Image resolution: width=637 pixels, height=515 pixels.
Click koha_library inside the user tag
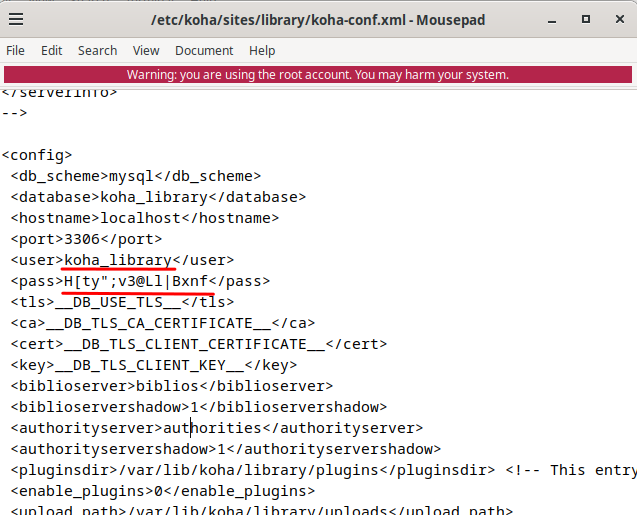tap(118, 260)
